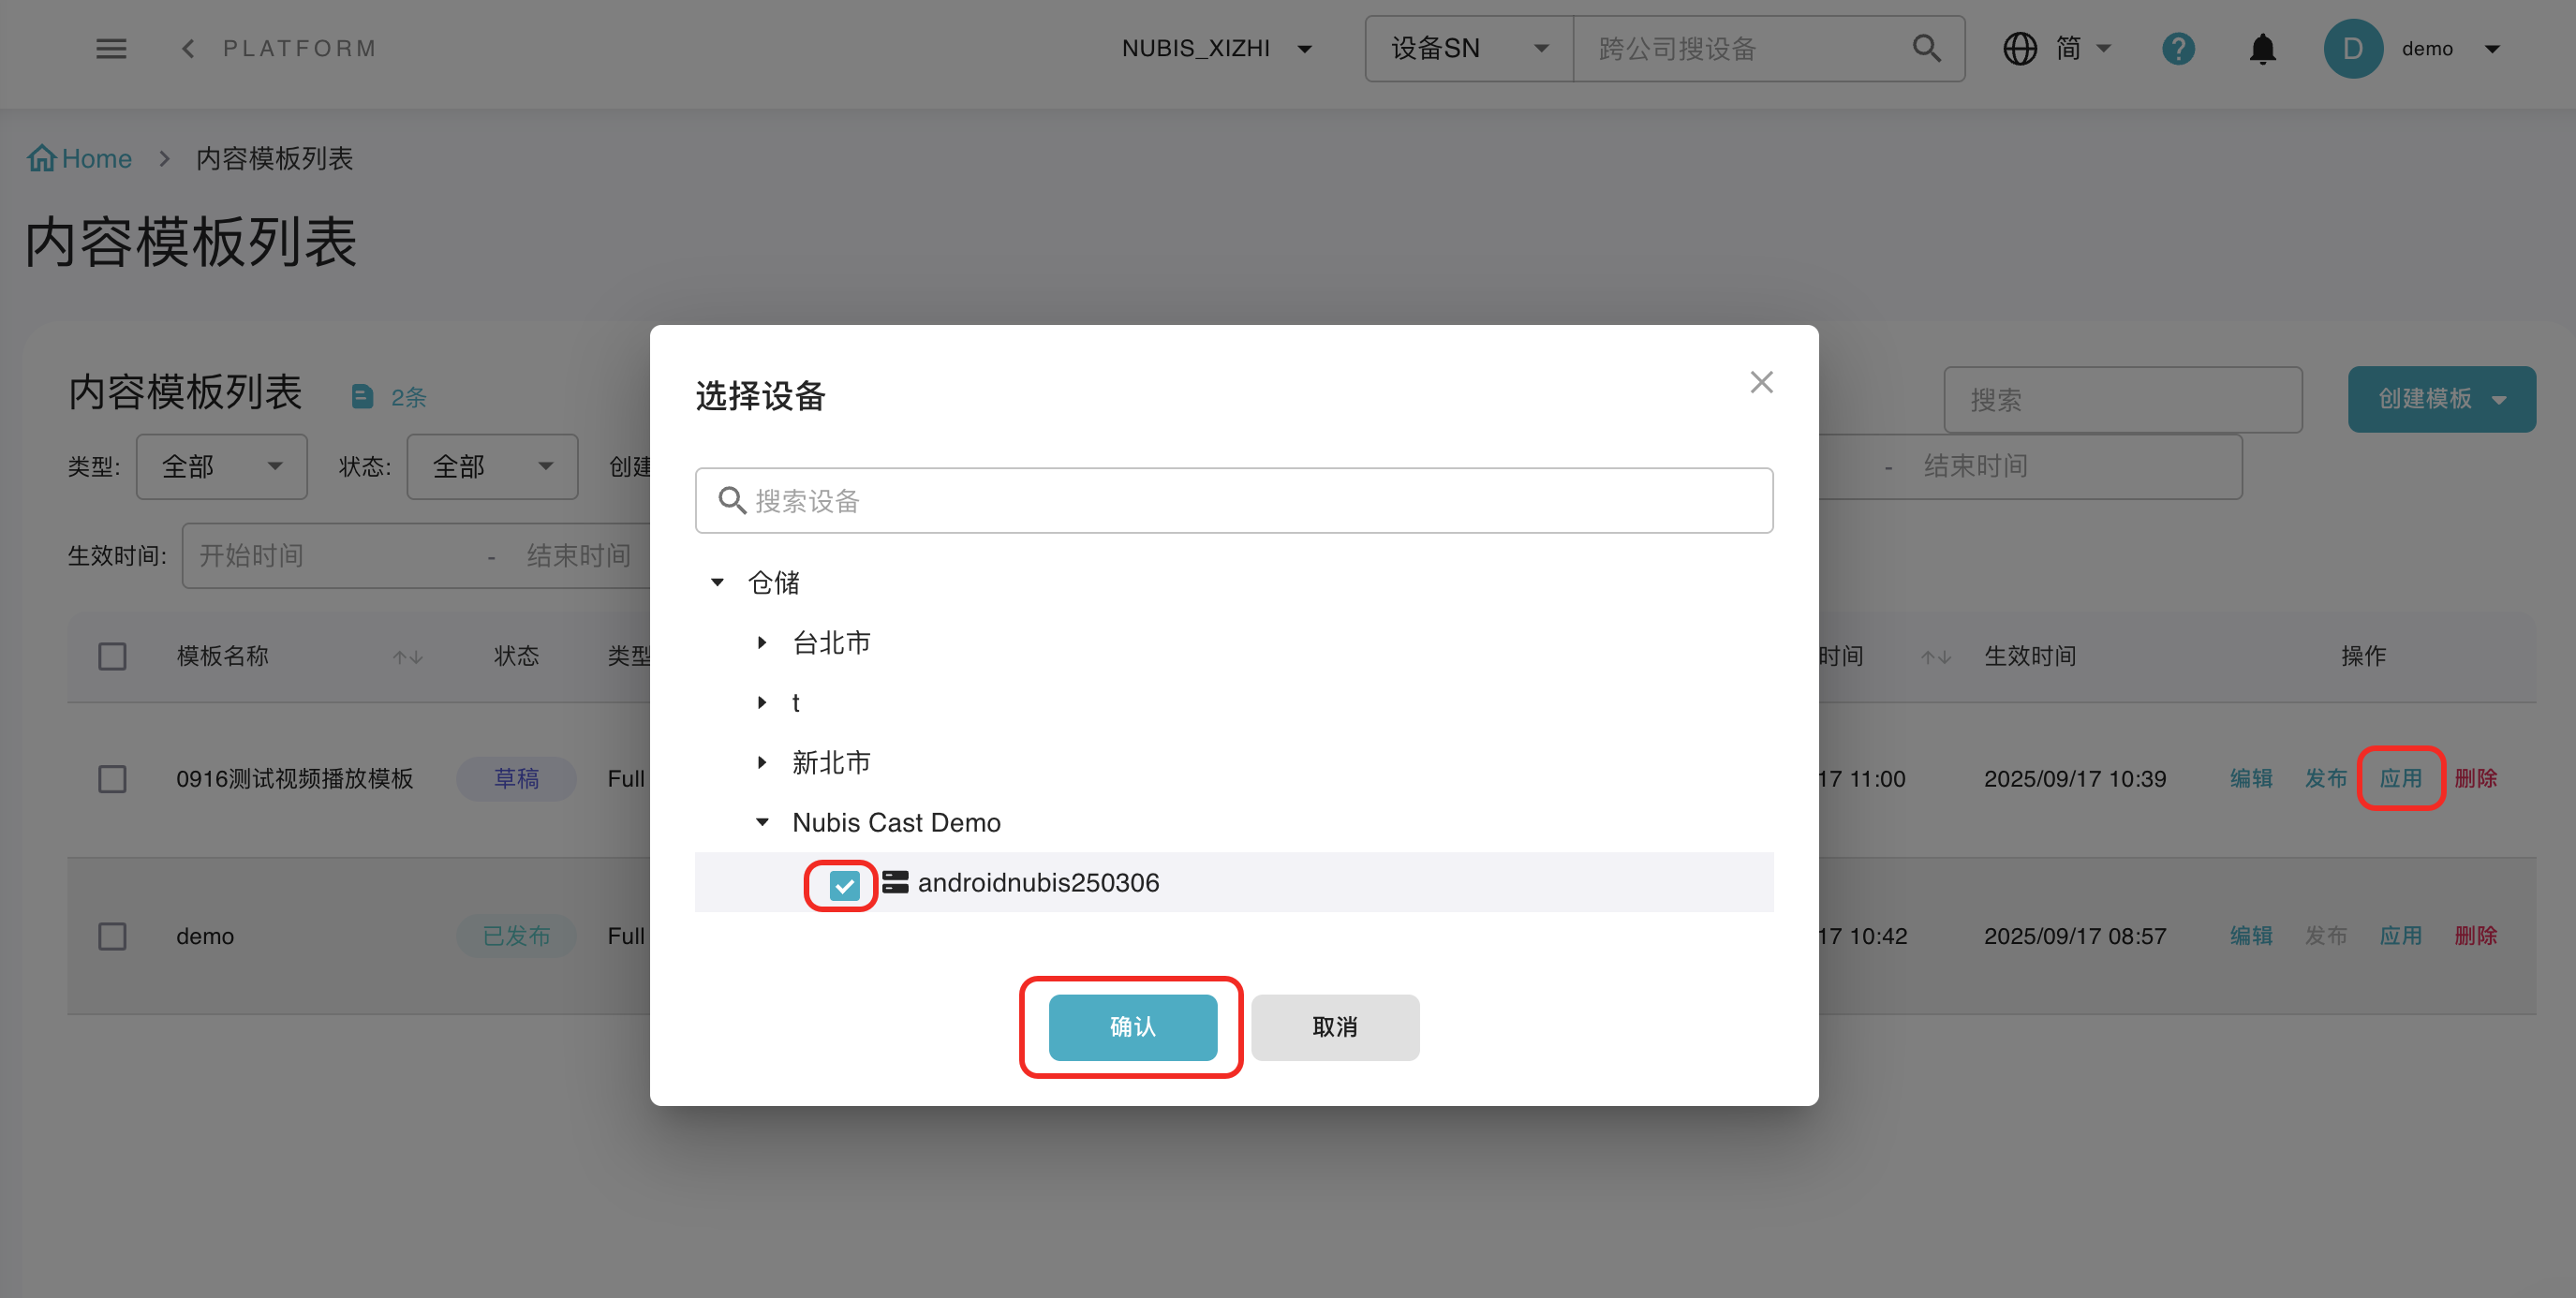2576x1298 pixels.
Task: Close the 选择设备 dialog with X
Action: click(x=1761, y=382)
